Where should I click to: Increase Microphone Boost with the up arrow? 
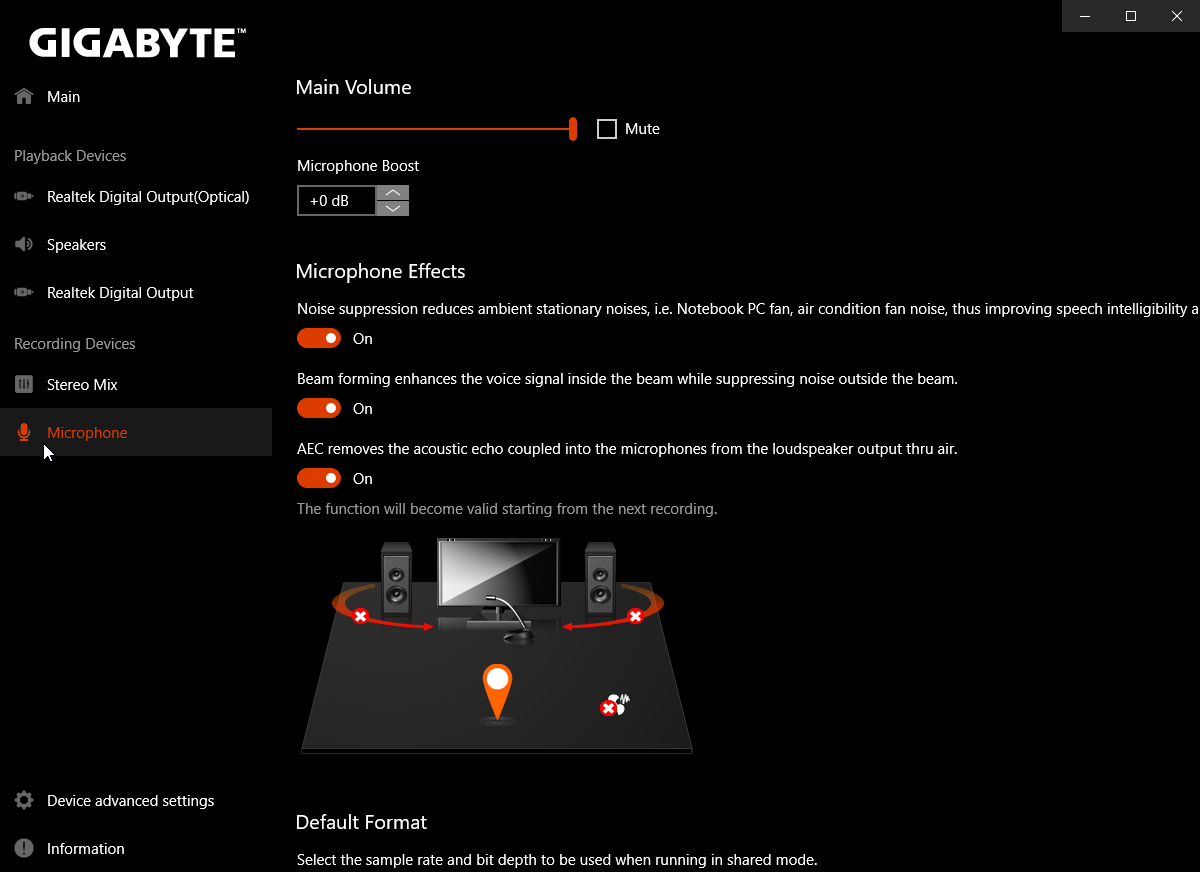tap(393, 193)
